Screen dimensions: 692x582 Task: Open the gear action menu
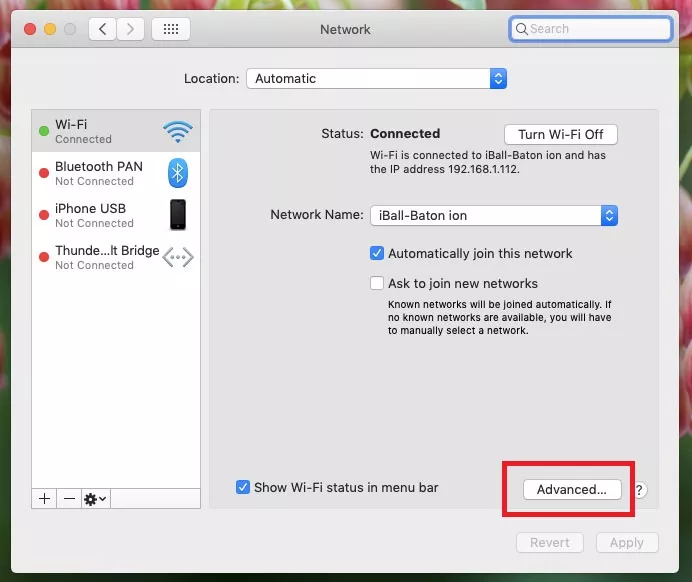96,499
